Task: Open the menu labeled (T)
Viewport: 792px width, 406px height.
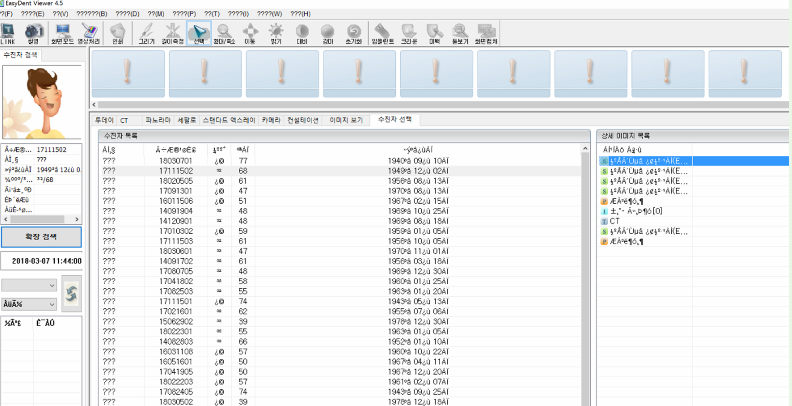Action: [212, 14]
